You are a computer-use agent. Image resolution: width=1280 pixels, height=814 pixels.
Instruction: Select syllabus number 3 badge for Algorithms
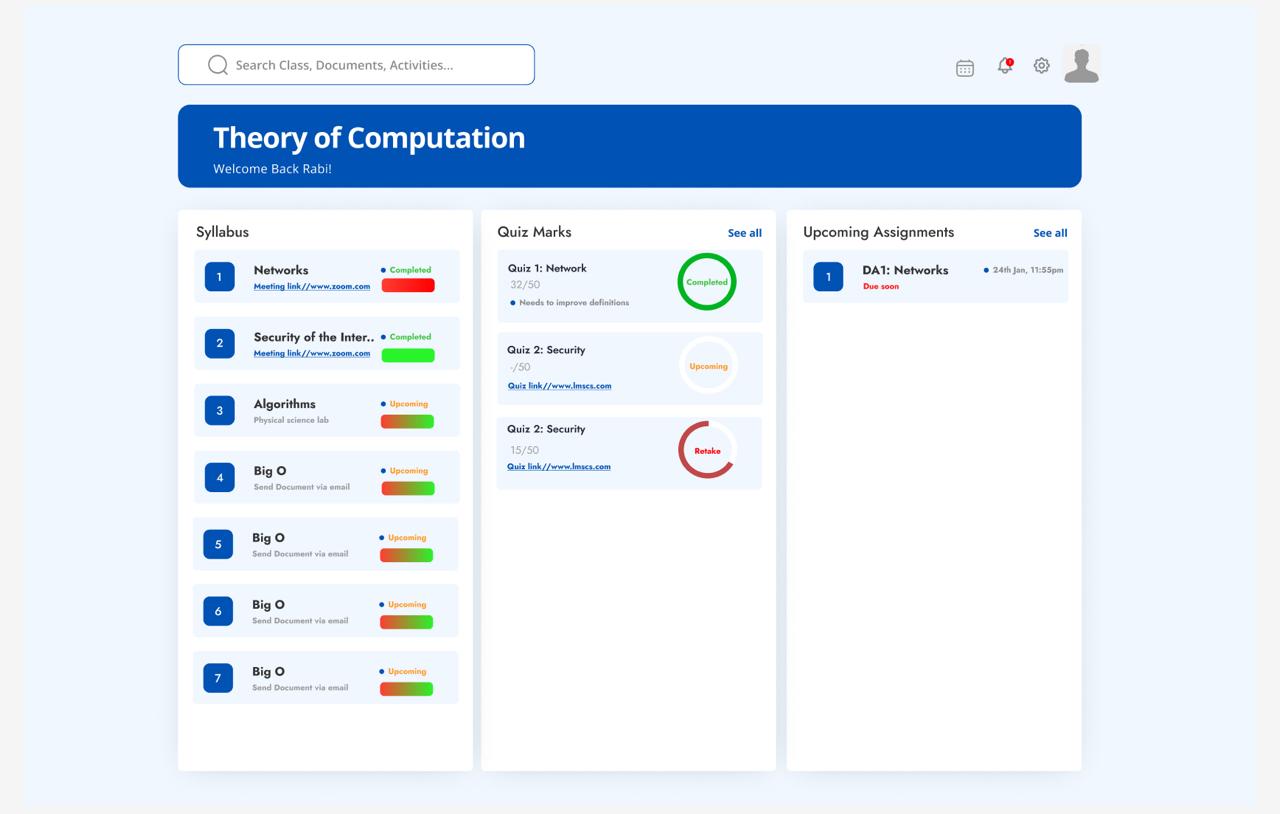click(x=220, y=410)
